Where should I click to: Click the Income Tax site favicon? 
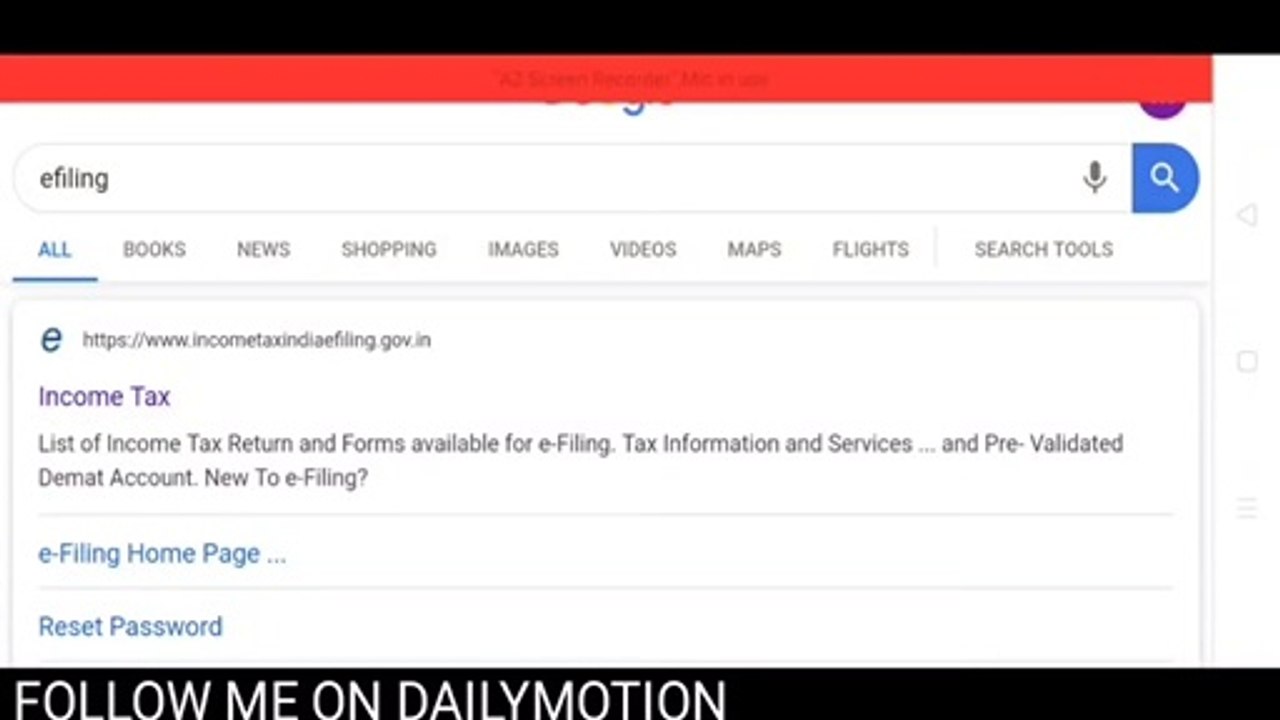[51, 340]
